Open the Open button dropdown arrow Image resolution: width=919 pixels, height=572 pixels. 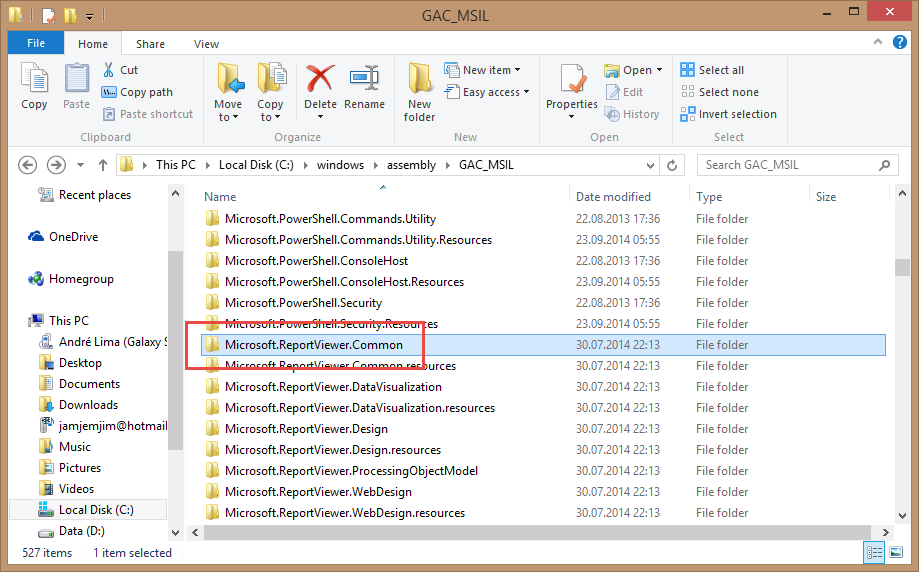point(659,70)
